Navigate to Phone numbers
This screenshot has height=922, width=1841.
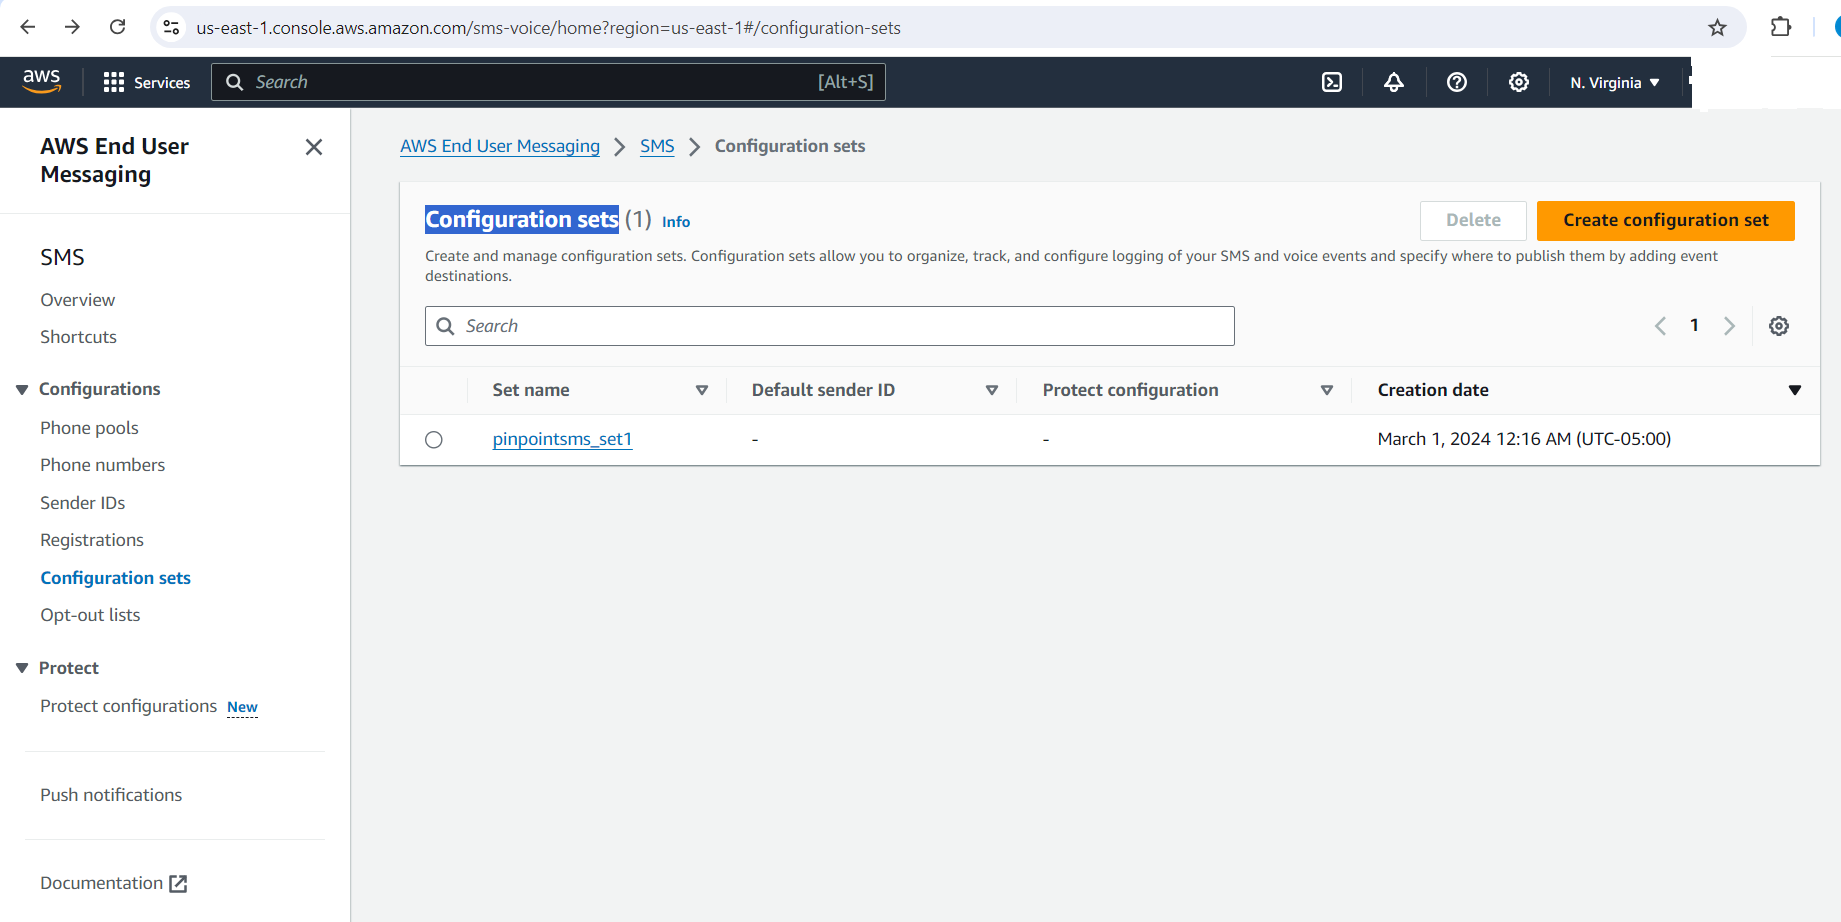(102, 465)
